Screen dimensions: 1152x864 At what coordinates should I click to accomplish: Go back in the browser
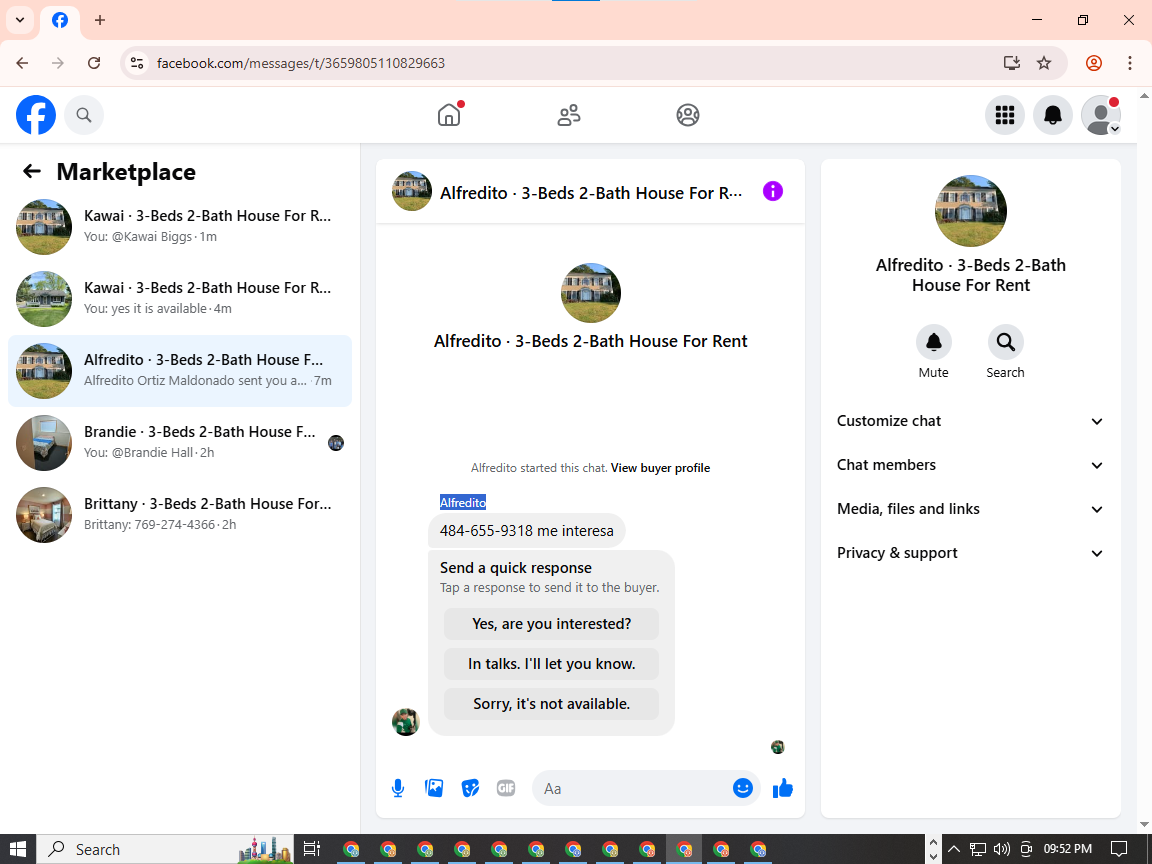point(22,63)
